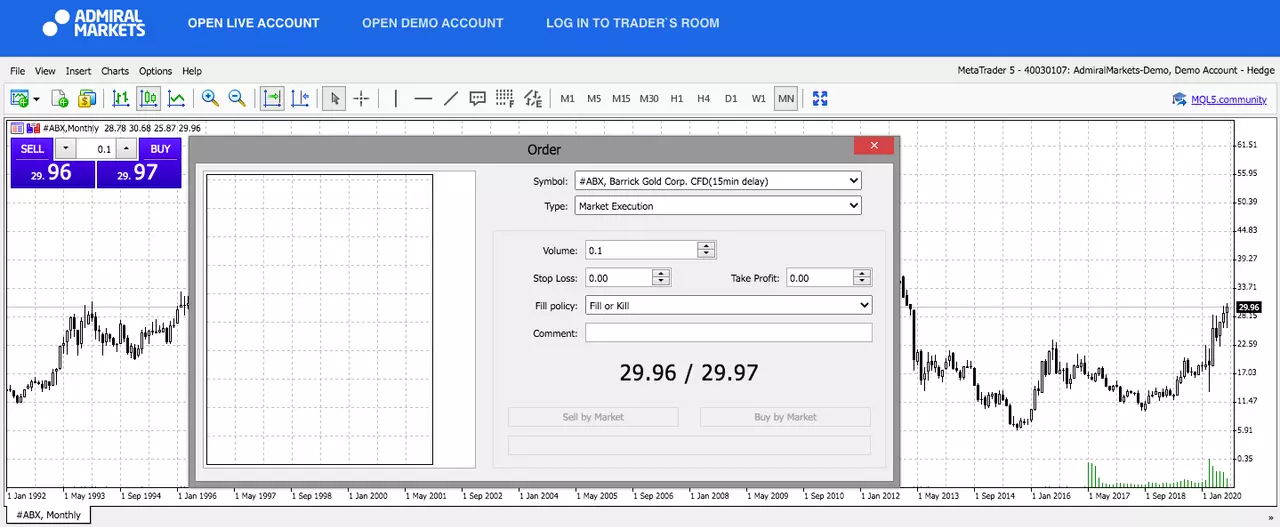Open the Insert menu
The image size is (1280, 527).
tap(78, 71)
